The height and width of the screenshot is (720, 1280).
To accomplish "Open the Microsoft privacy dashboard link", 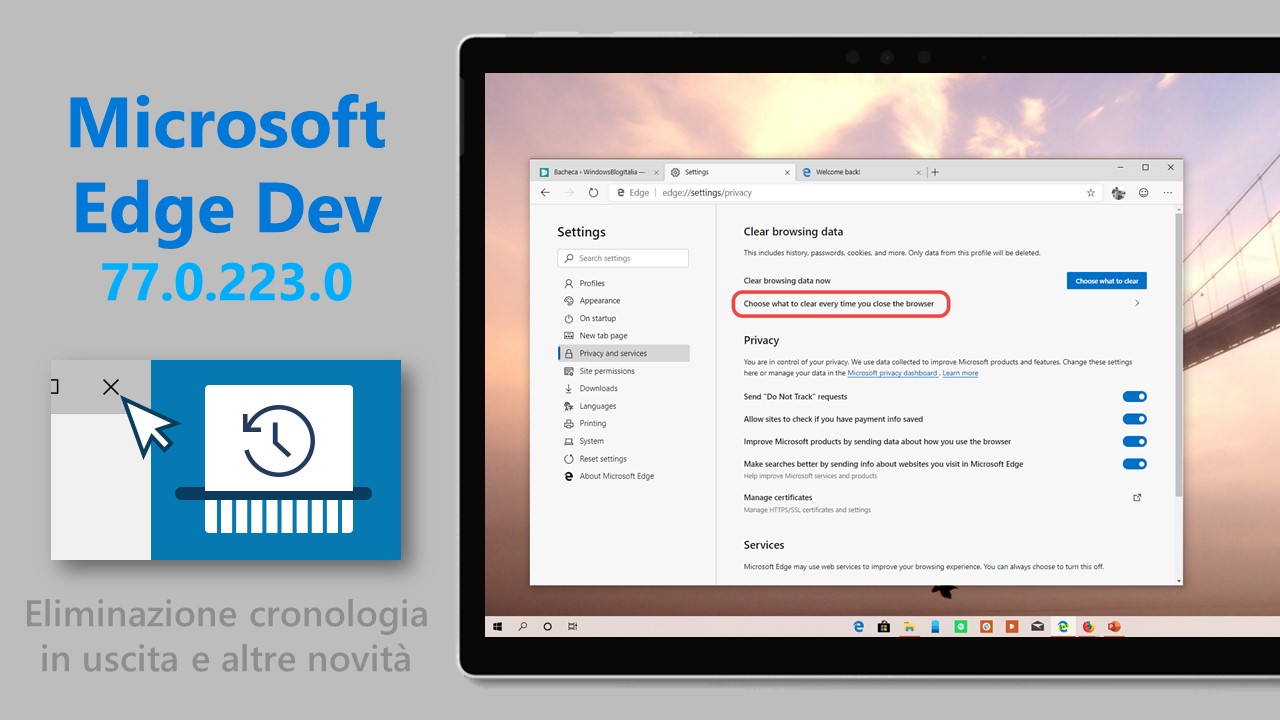I will [x=893, y=373].
